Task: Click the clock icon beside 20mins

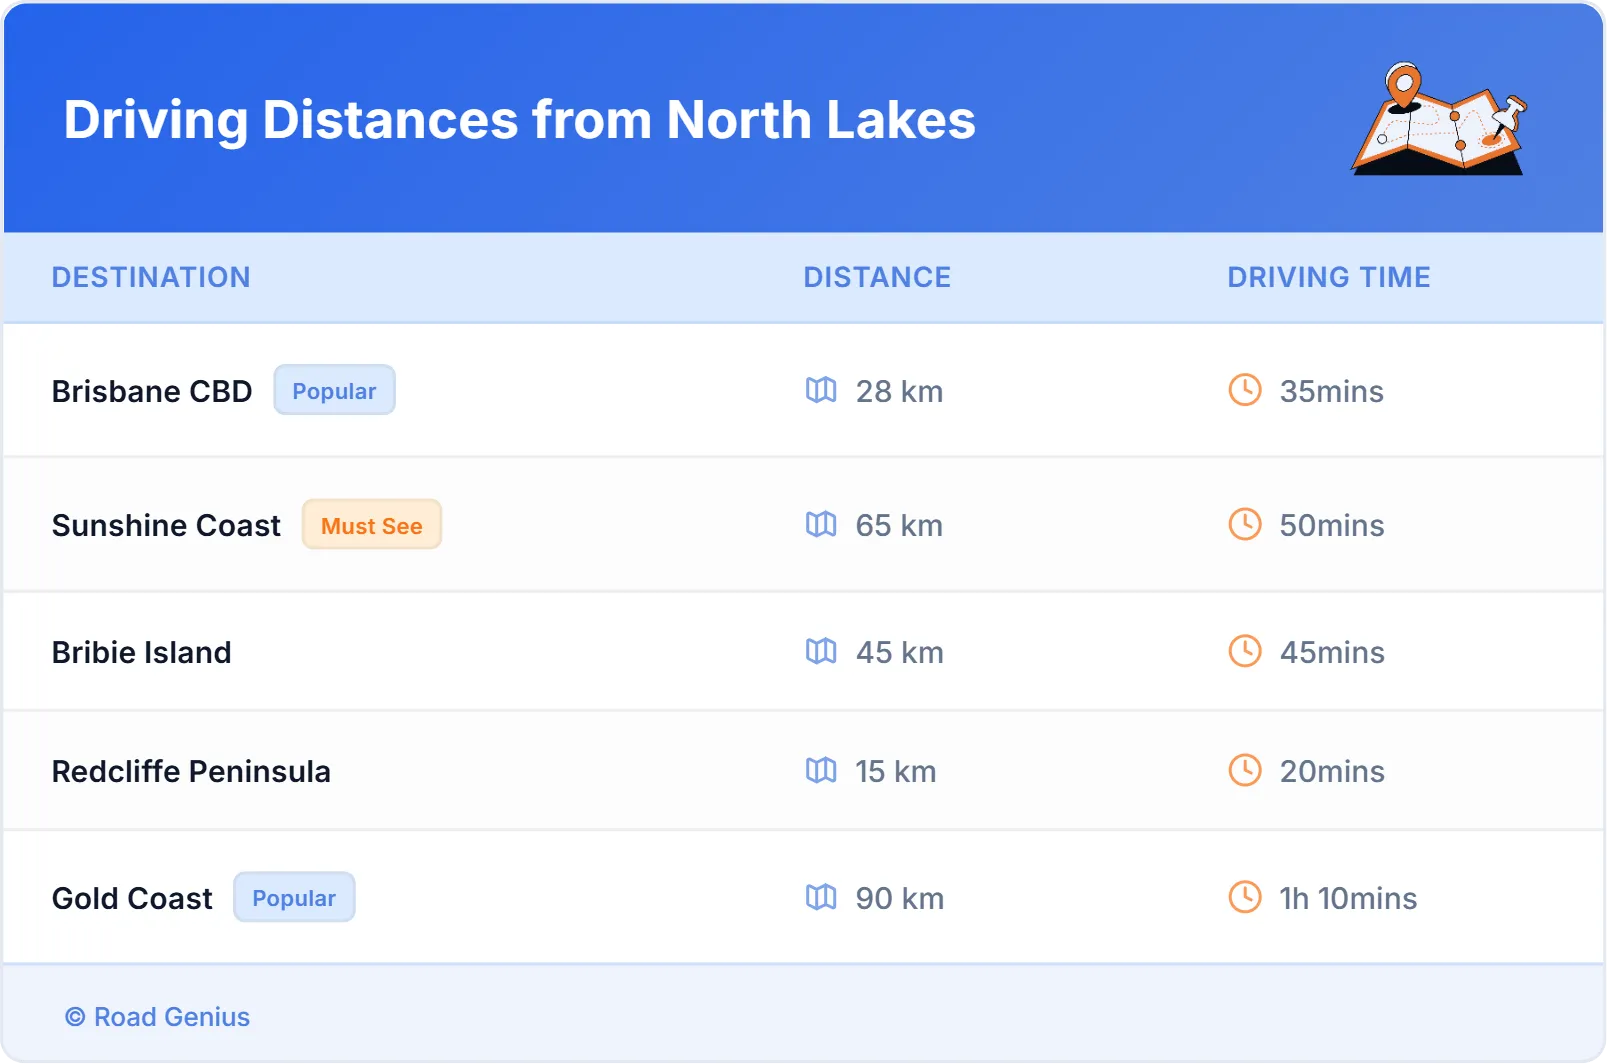Action: tap(1245, 770)
